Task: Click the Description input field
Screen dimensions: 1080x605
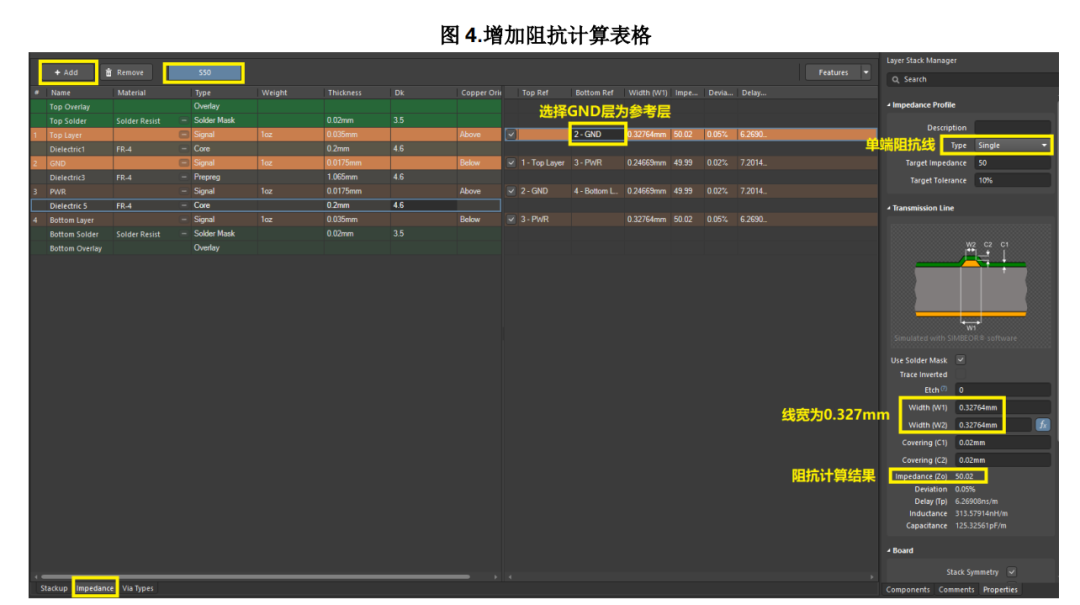Action: (1012, 127)
